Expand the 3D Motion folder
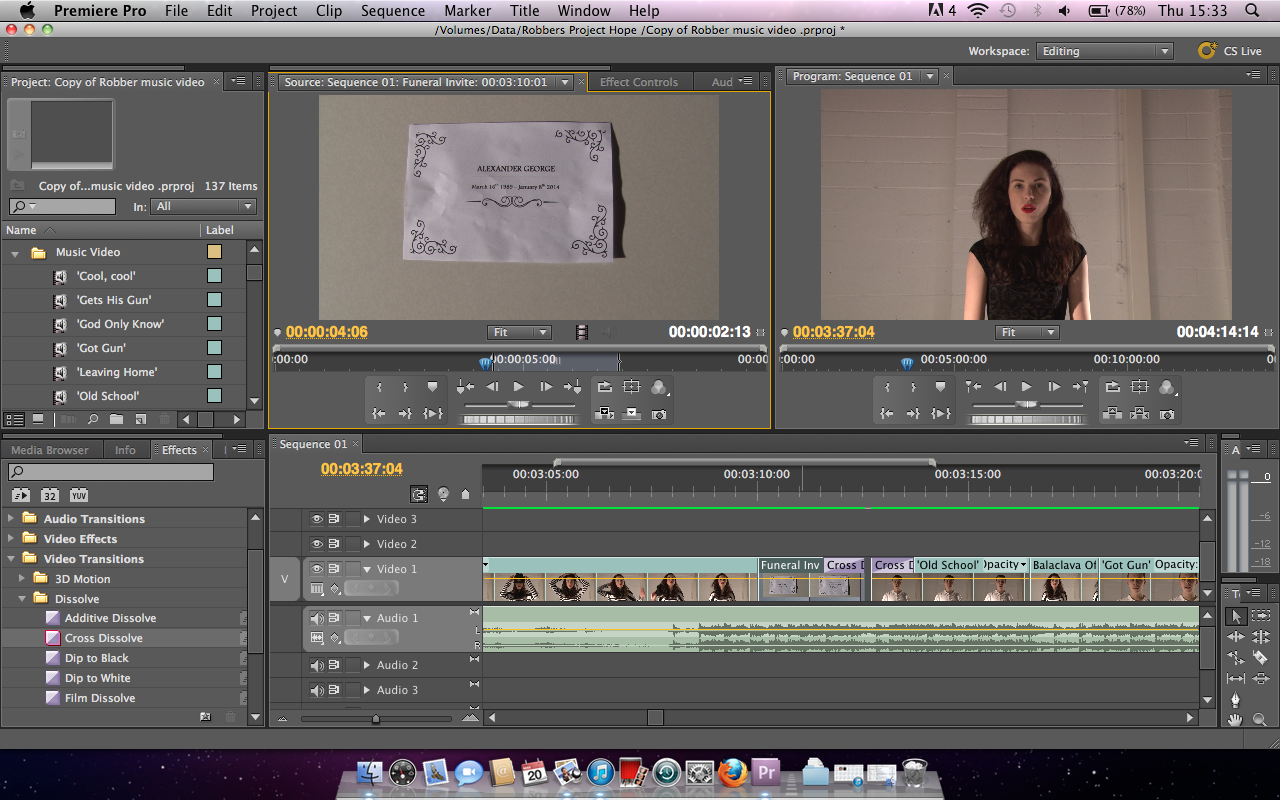The width and height of the screenshot is (1280, 800). [x=22, y=578]
